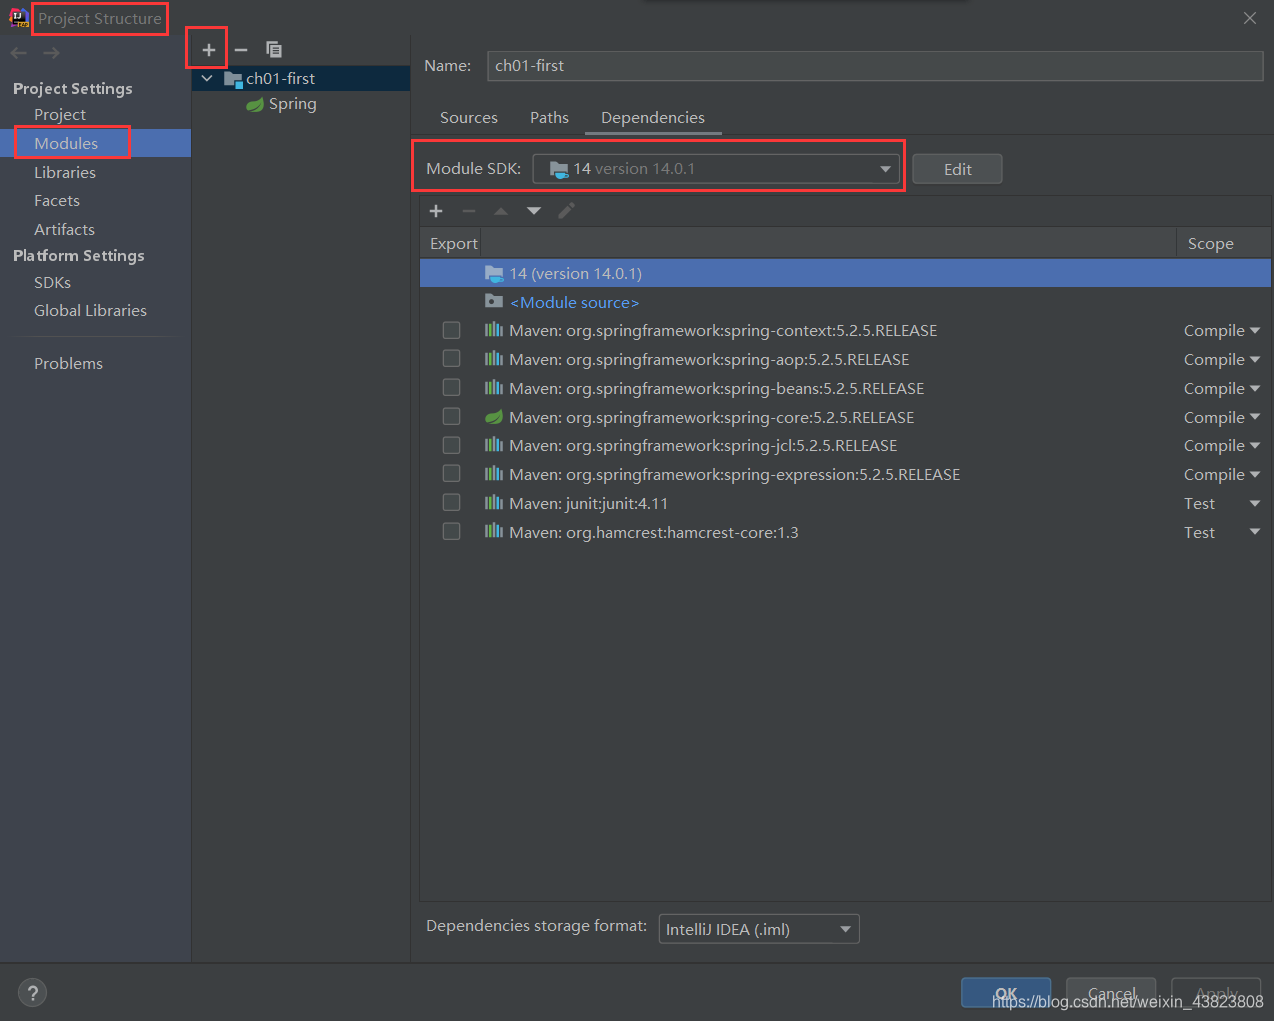The height and width of the screenshot is (1021, 1274).
Task: Switch to the Sources tab
Action: click(469, 118)
